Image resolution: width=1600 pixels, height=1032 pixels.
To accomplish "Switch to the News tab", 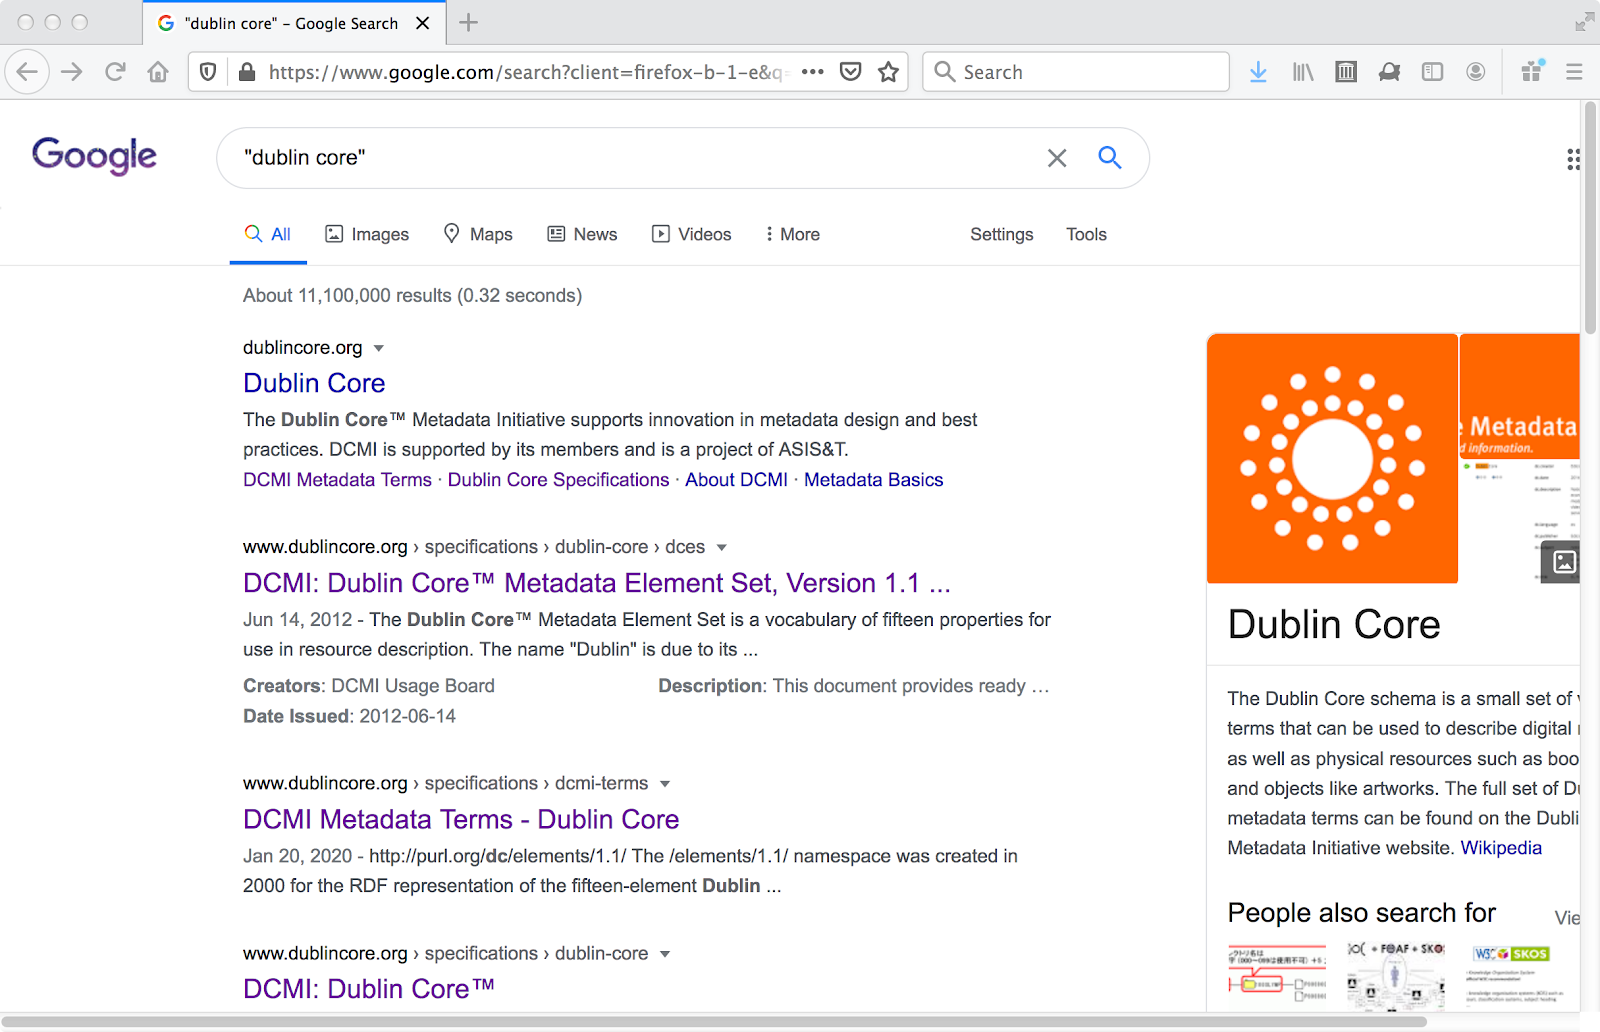I will coord(582,234).
